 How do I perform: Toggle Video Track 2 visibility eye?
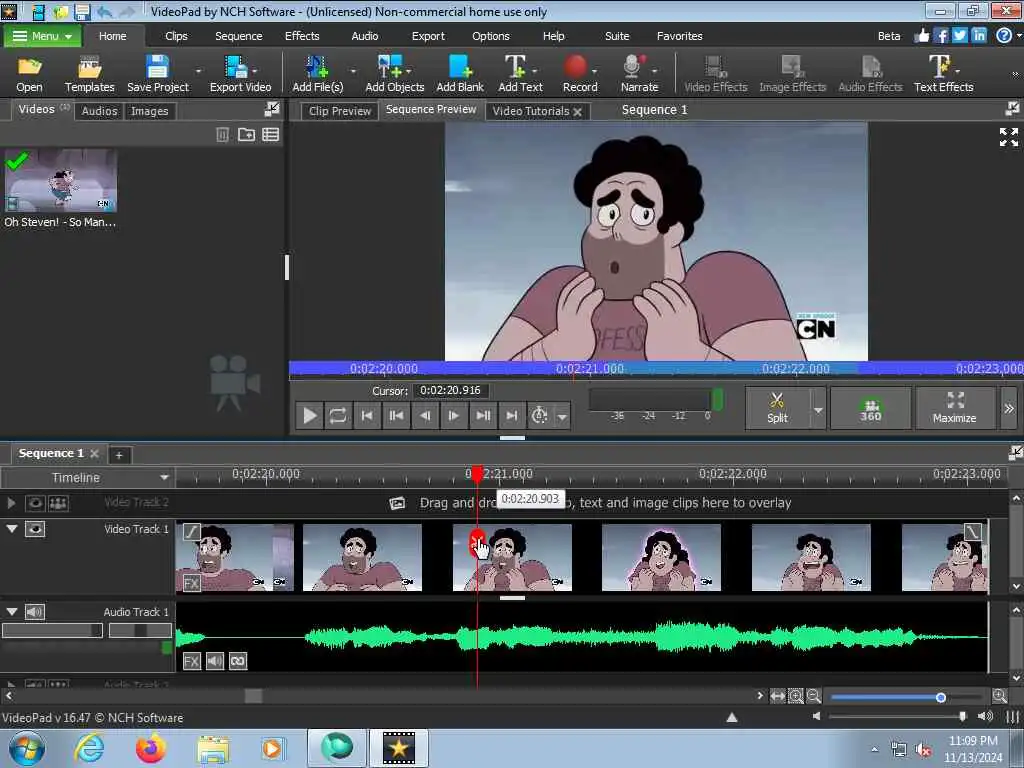[x=35, y=503]
